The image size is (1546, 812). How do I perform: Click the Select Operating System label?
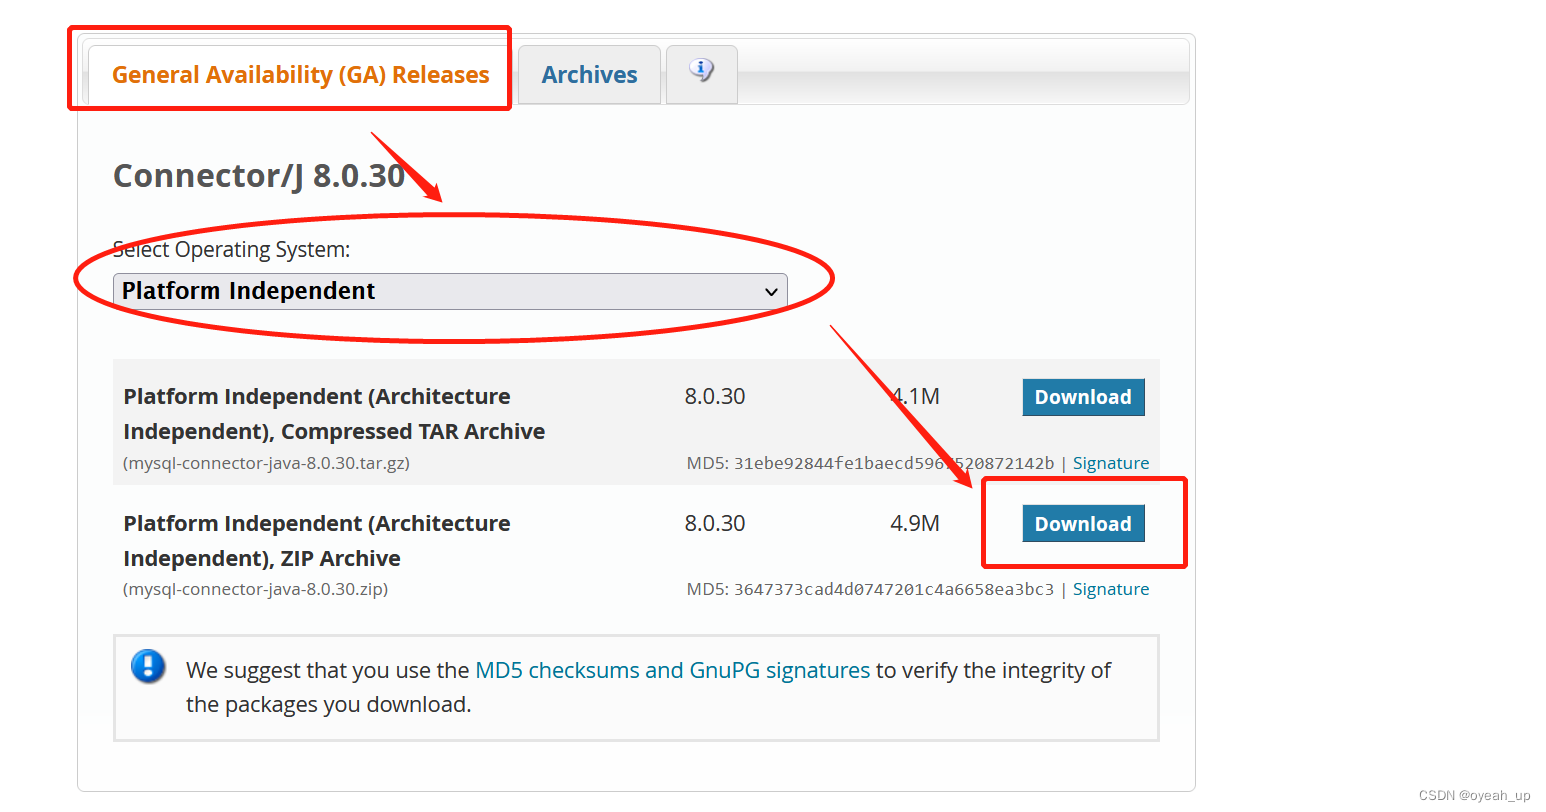232,249
